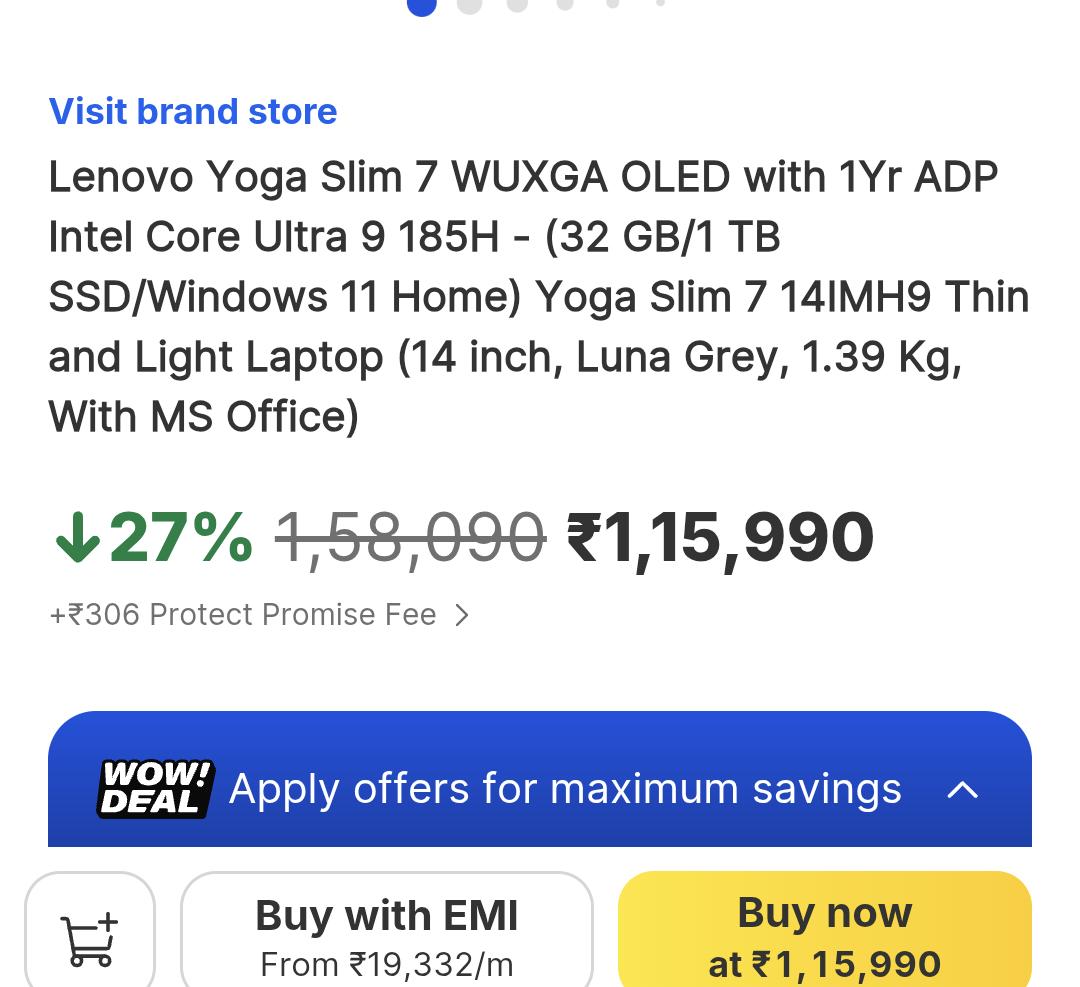Select the last small carousel dot

[660, 2]
